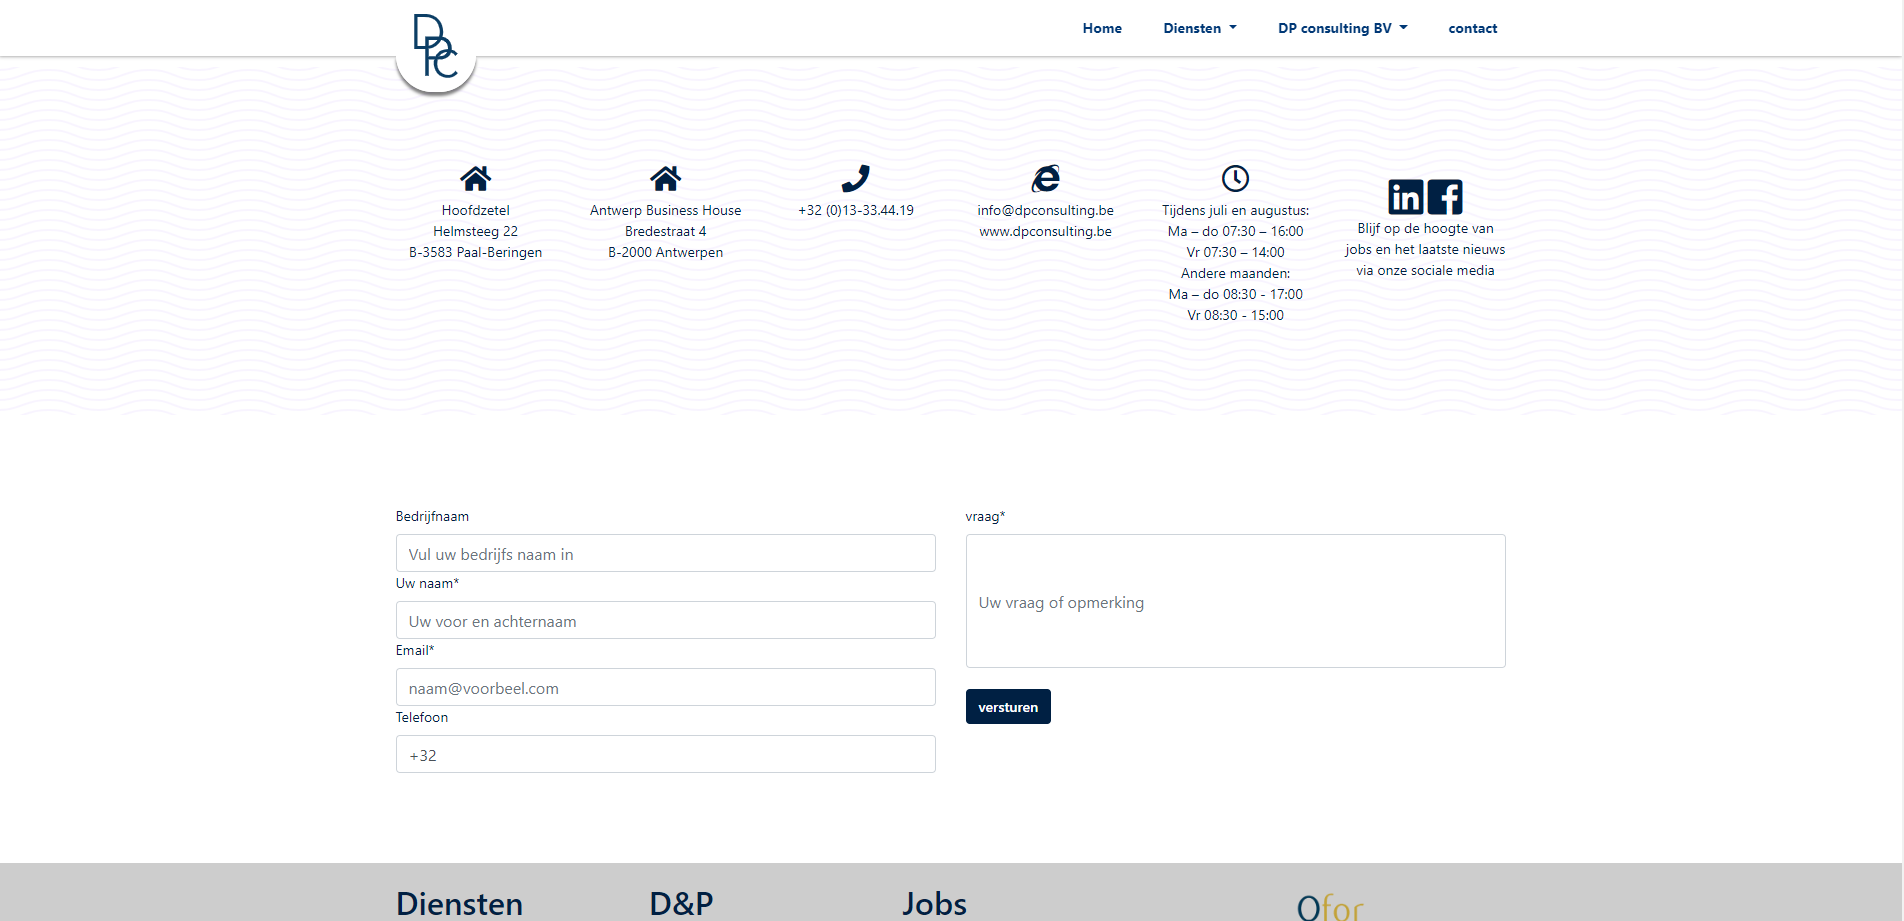
Task: Click the B-3583 Paal-Beringen text
Action: click(x=476, y=252)
